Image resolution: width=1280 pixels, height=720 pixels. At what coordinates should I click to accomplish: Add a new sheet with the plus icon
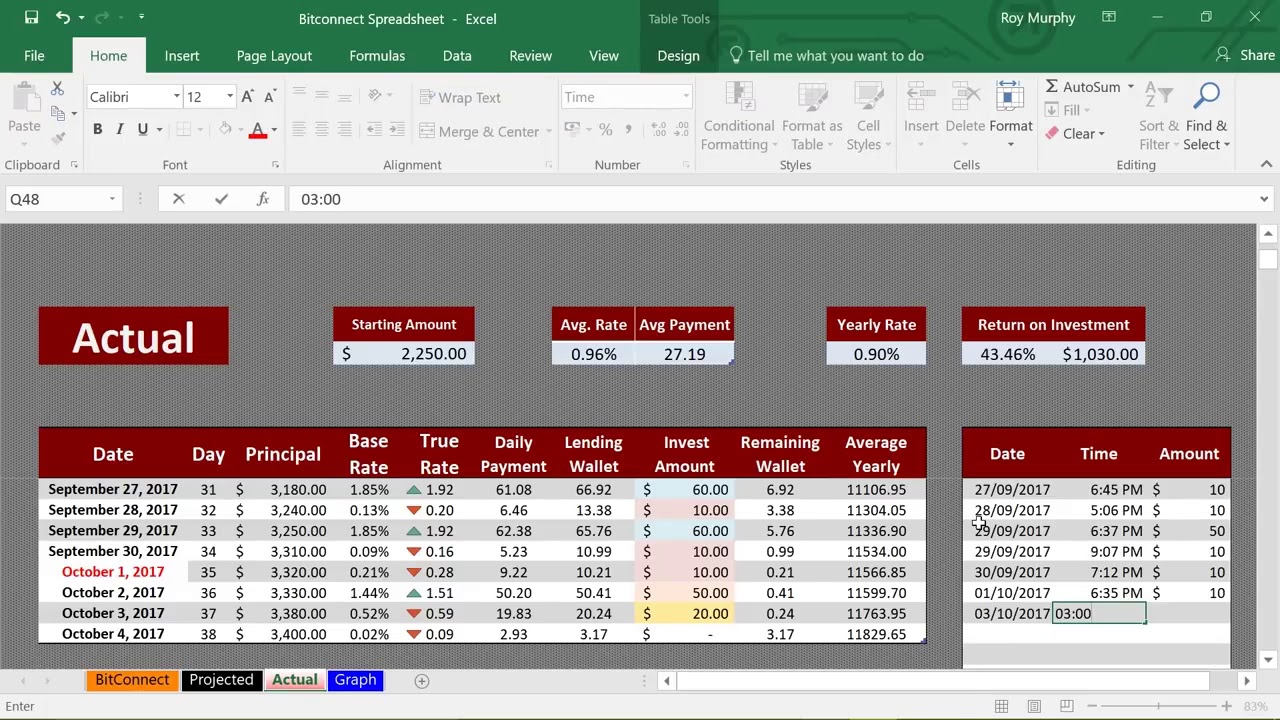(x=422, y=680)
